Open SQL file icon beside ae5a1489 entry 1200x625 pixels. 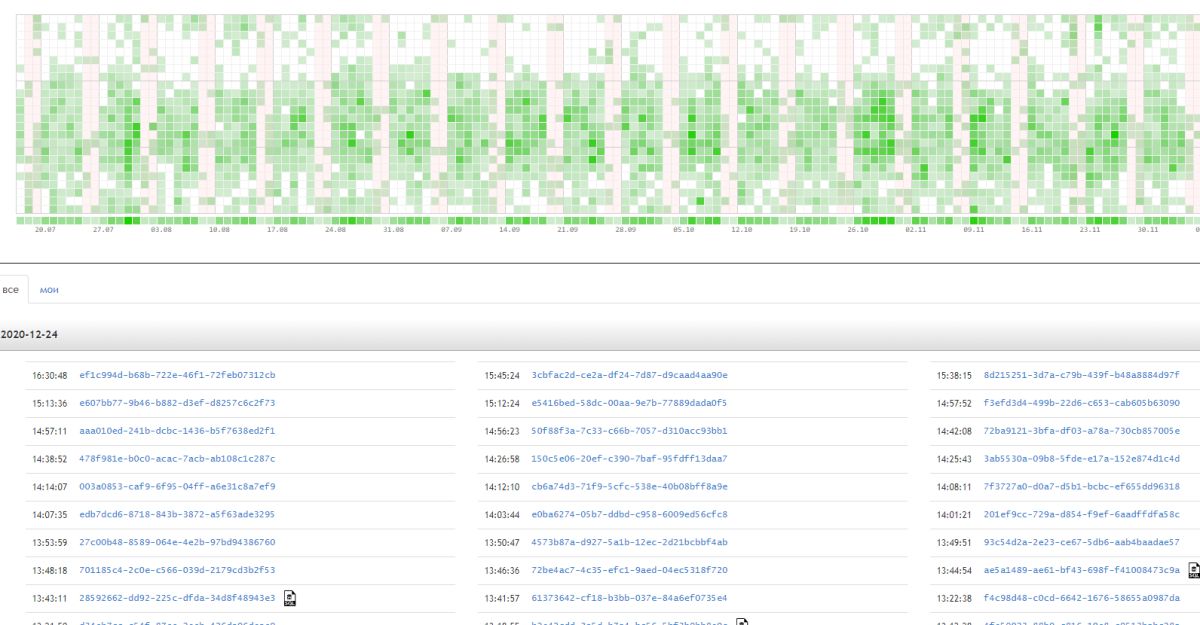tap(1194, 570)
